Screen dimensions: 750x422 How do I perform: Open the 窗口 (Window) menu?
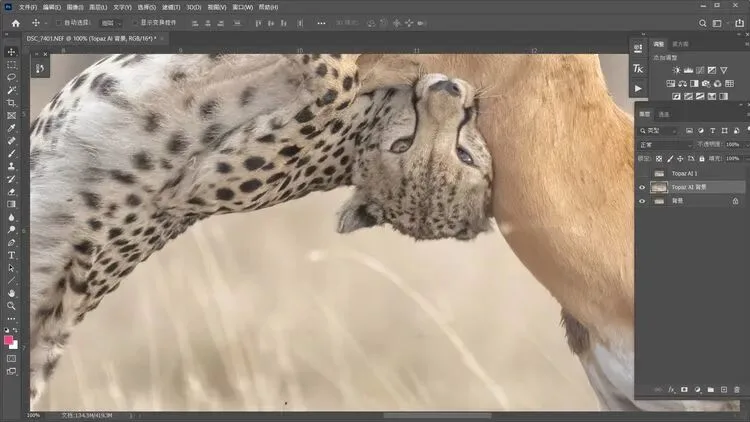click(x=243, y=7)
